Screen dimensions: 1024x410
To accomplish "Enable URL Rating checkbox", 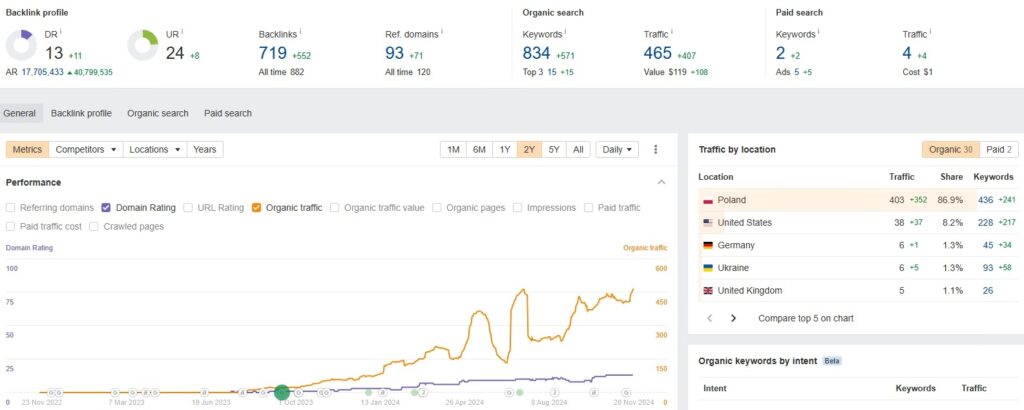I will point(187,208).
